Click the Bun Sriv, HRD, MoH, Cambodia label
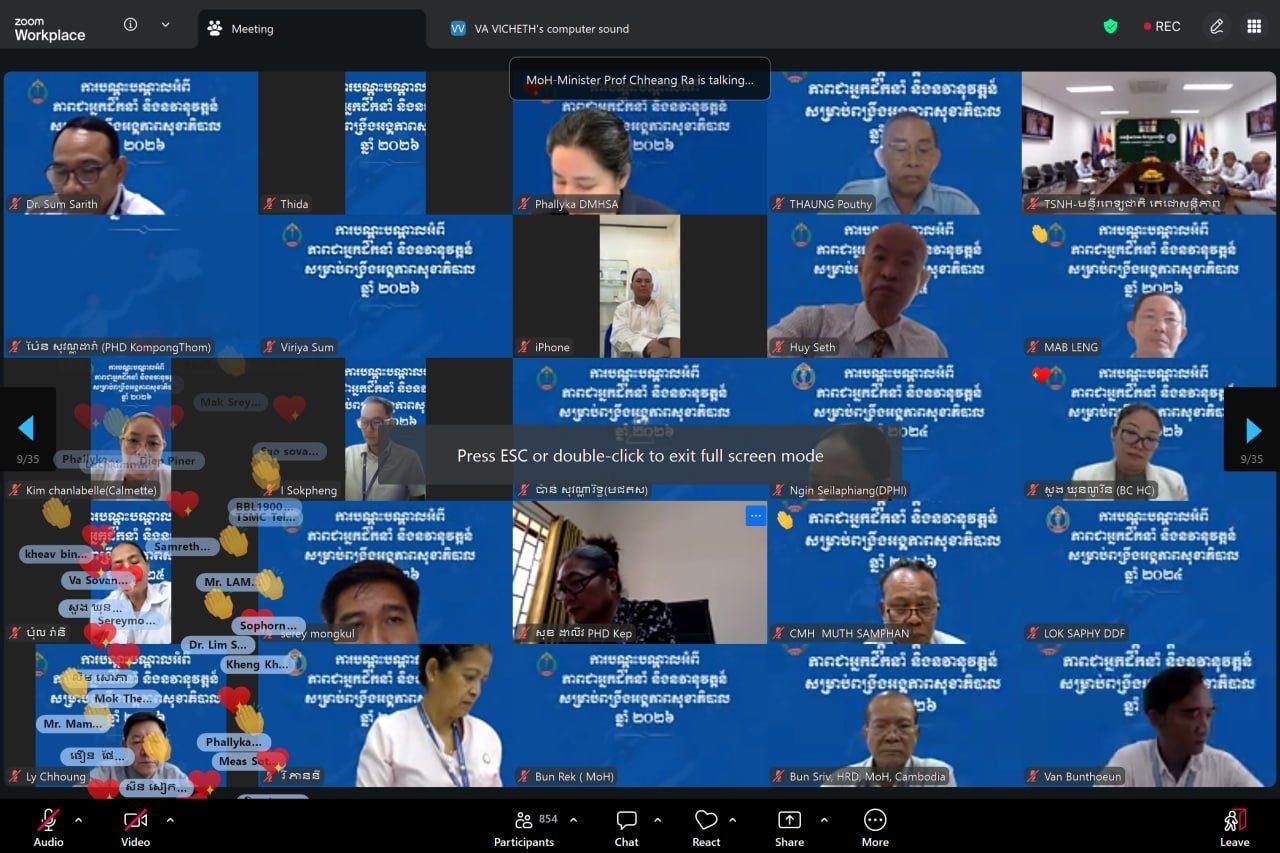This screenshot has height=853, width=1280. click(867, 776)
